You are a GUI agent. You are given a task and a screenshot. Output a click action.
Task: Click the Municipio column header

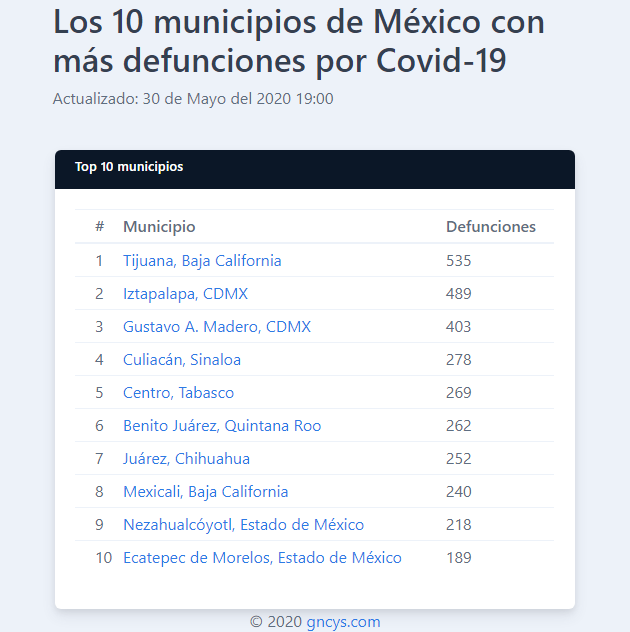159,227
